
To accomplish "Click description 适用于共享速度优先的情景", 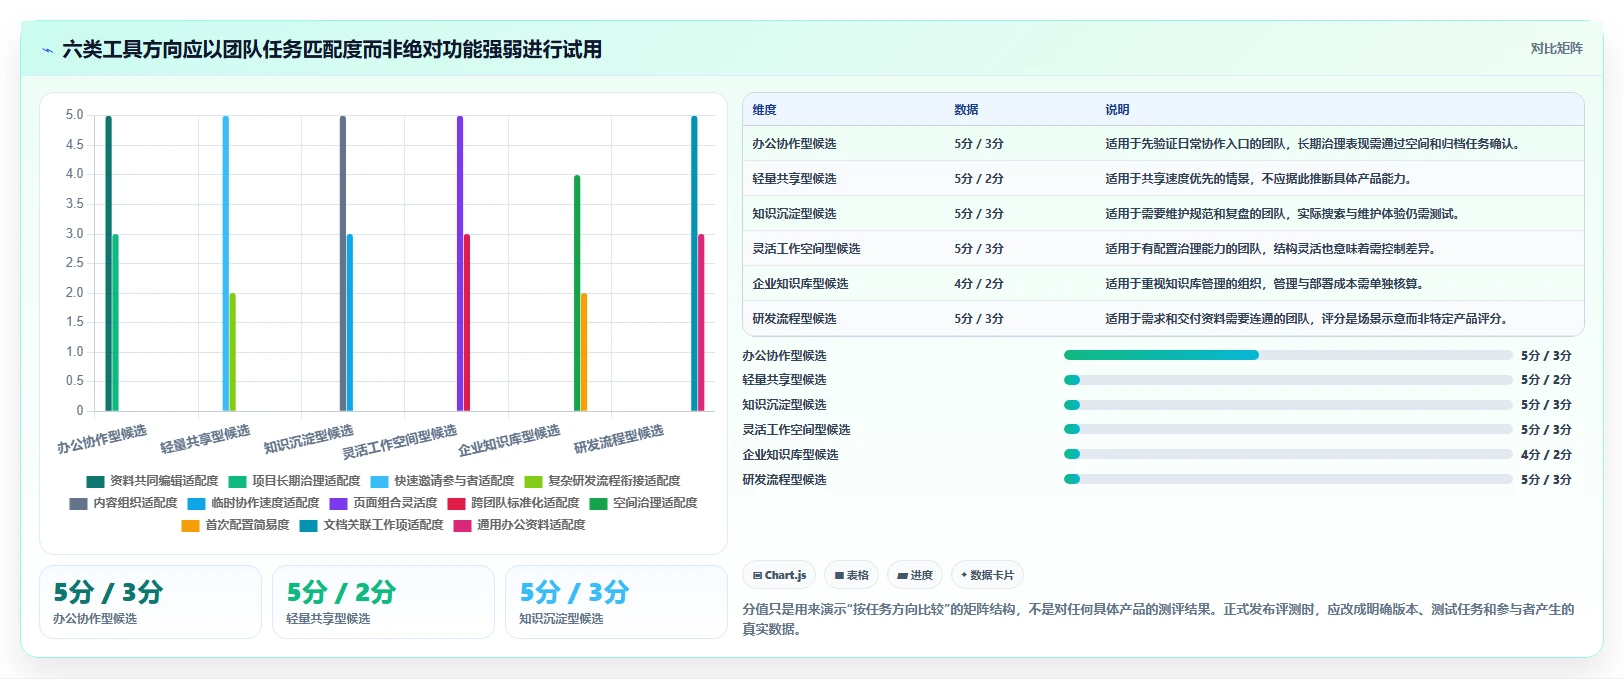I will (x=1258, y=179).
